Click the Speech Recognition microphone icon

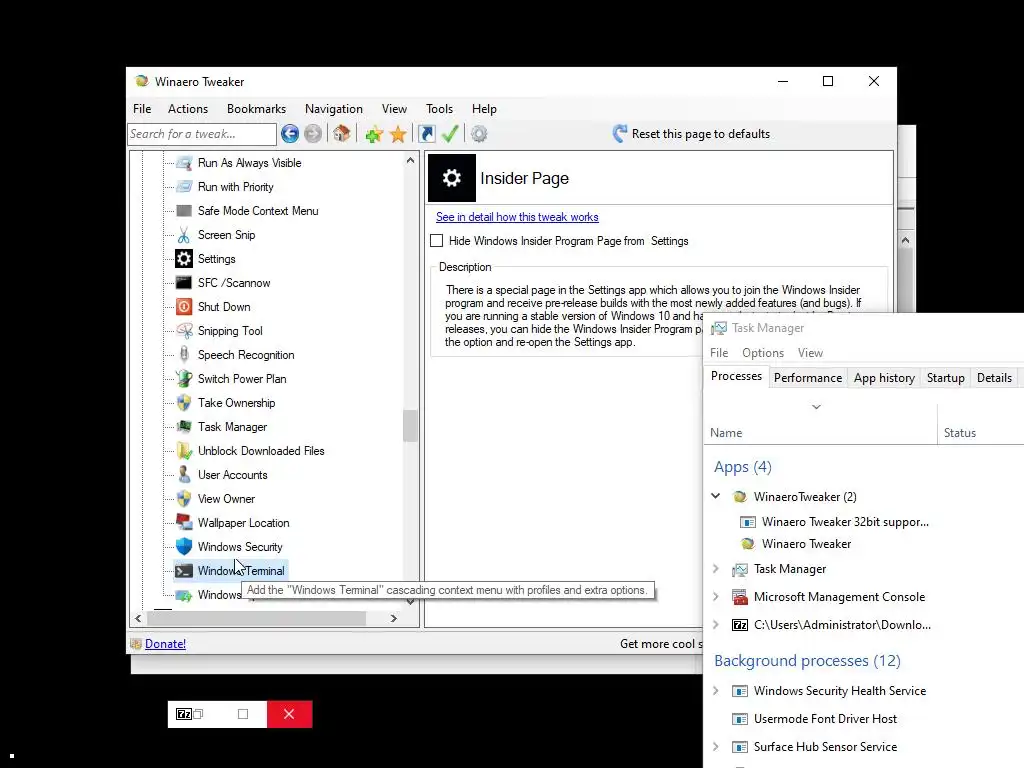[184, 355]
